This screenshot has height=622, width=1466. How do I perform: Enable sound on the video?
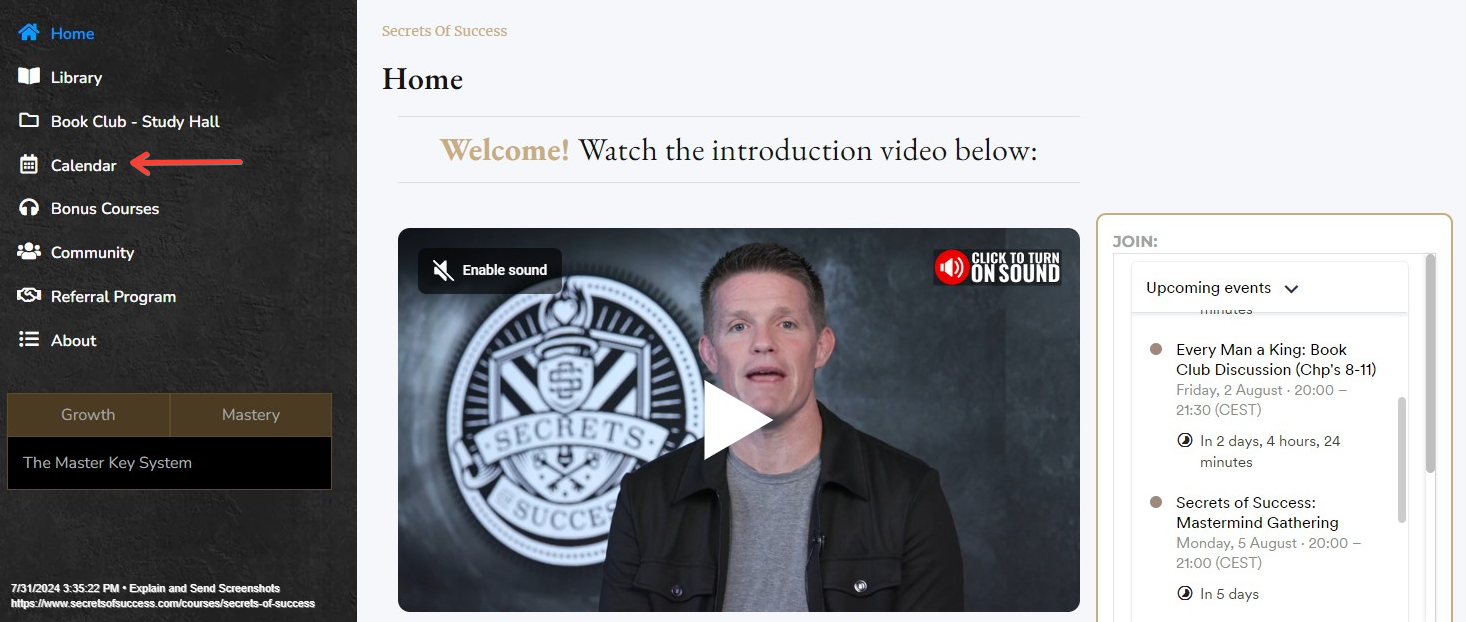pos(490,270)
